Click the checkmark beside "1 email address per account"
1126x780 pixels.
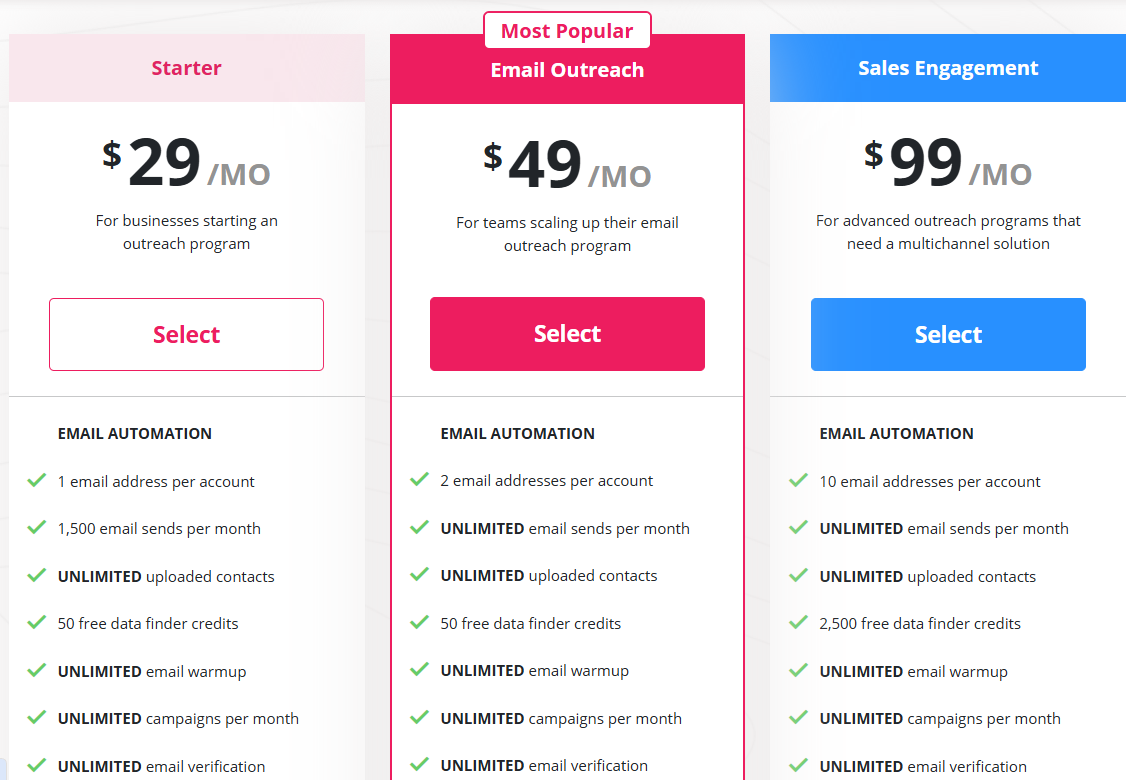coord(36,480)
